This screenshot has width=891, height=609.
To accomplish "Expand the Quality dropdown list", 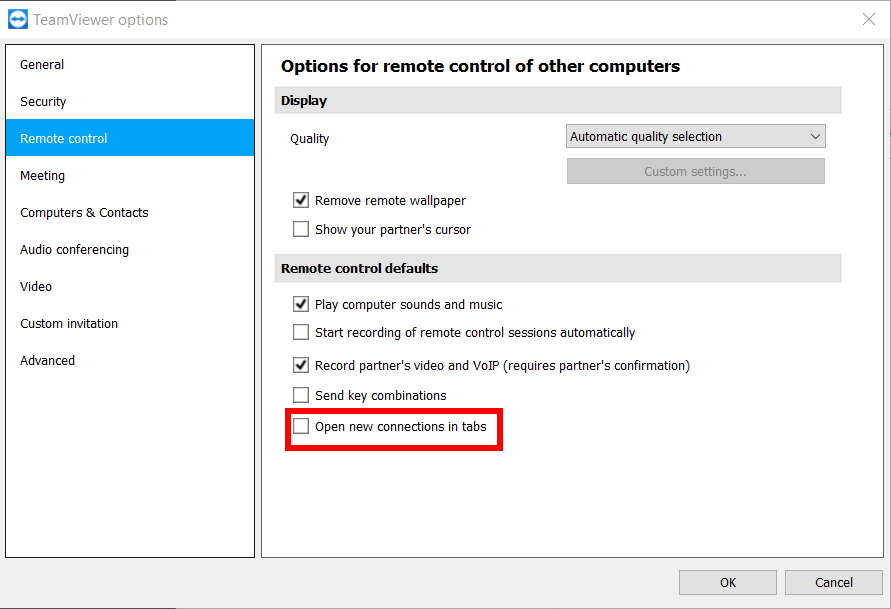I will [696, 136].
